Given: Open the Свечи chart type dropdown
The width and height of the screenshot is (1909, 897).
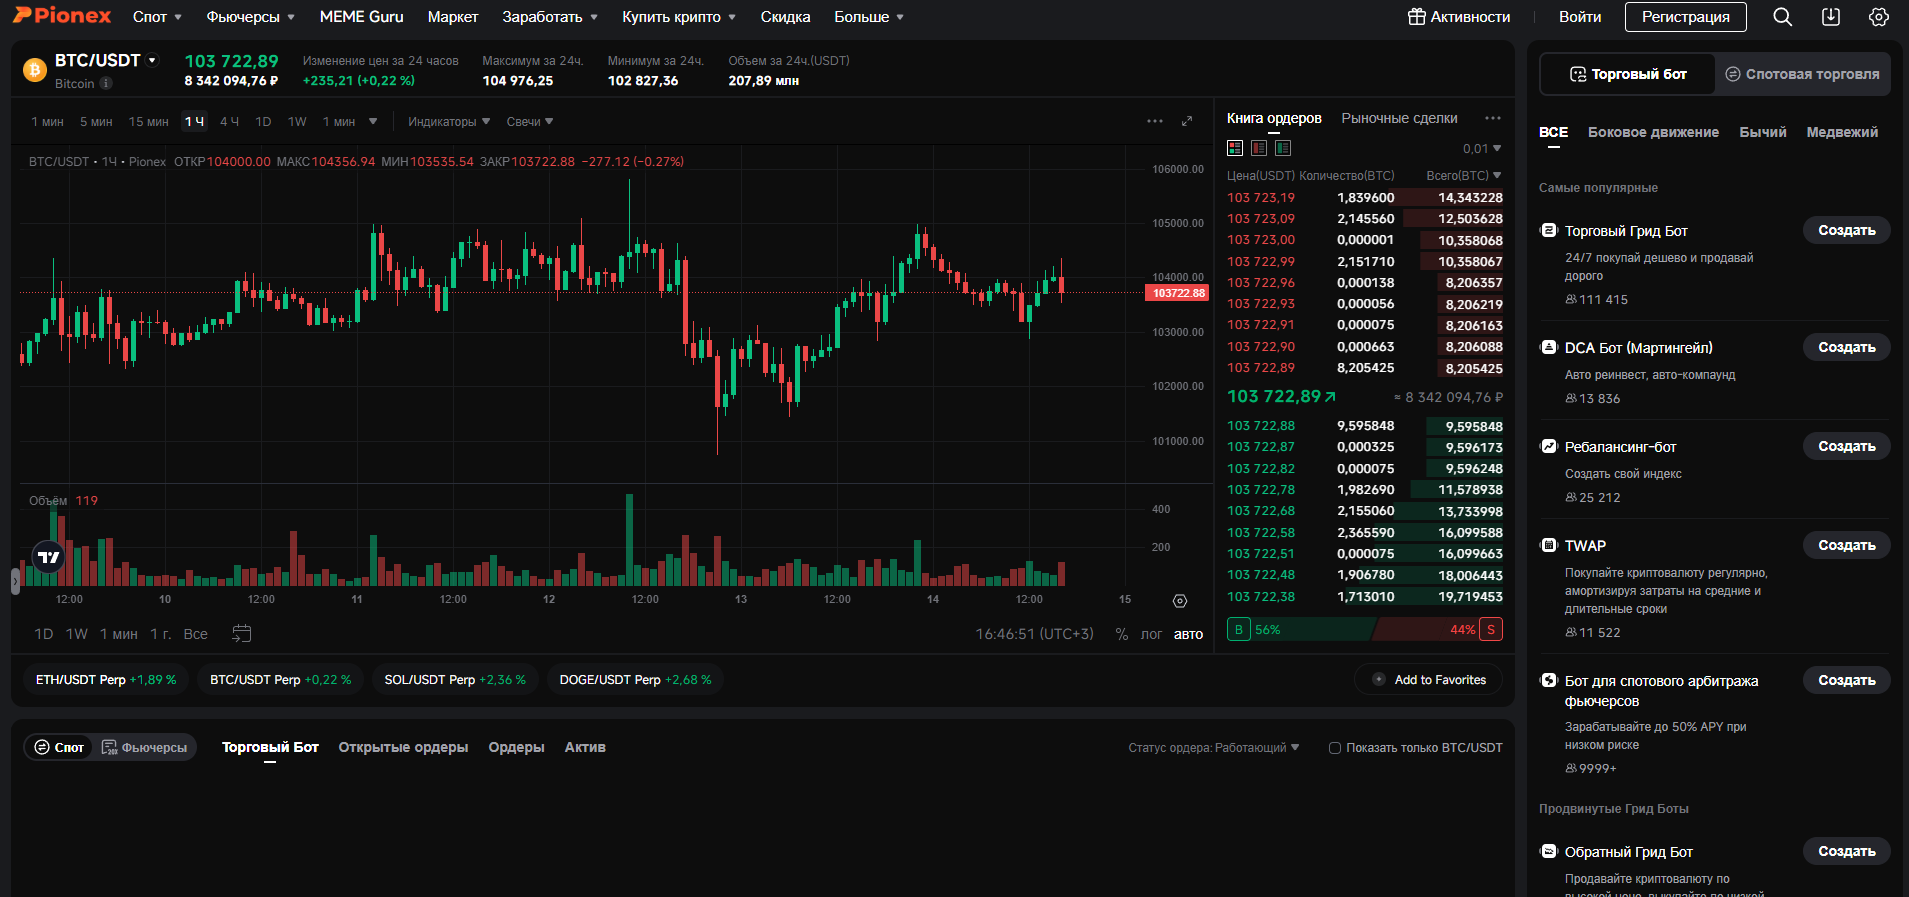Looking at the screenshot, I should coord(530,122).
